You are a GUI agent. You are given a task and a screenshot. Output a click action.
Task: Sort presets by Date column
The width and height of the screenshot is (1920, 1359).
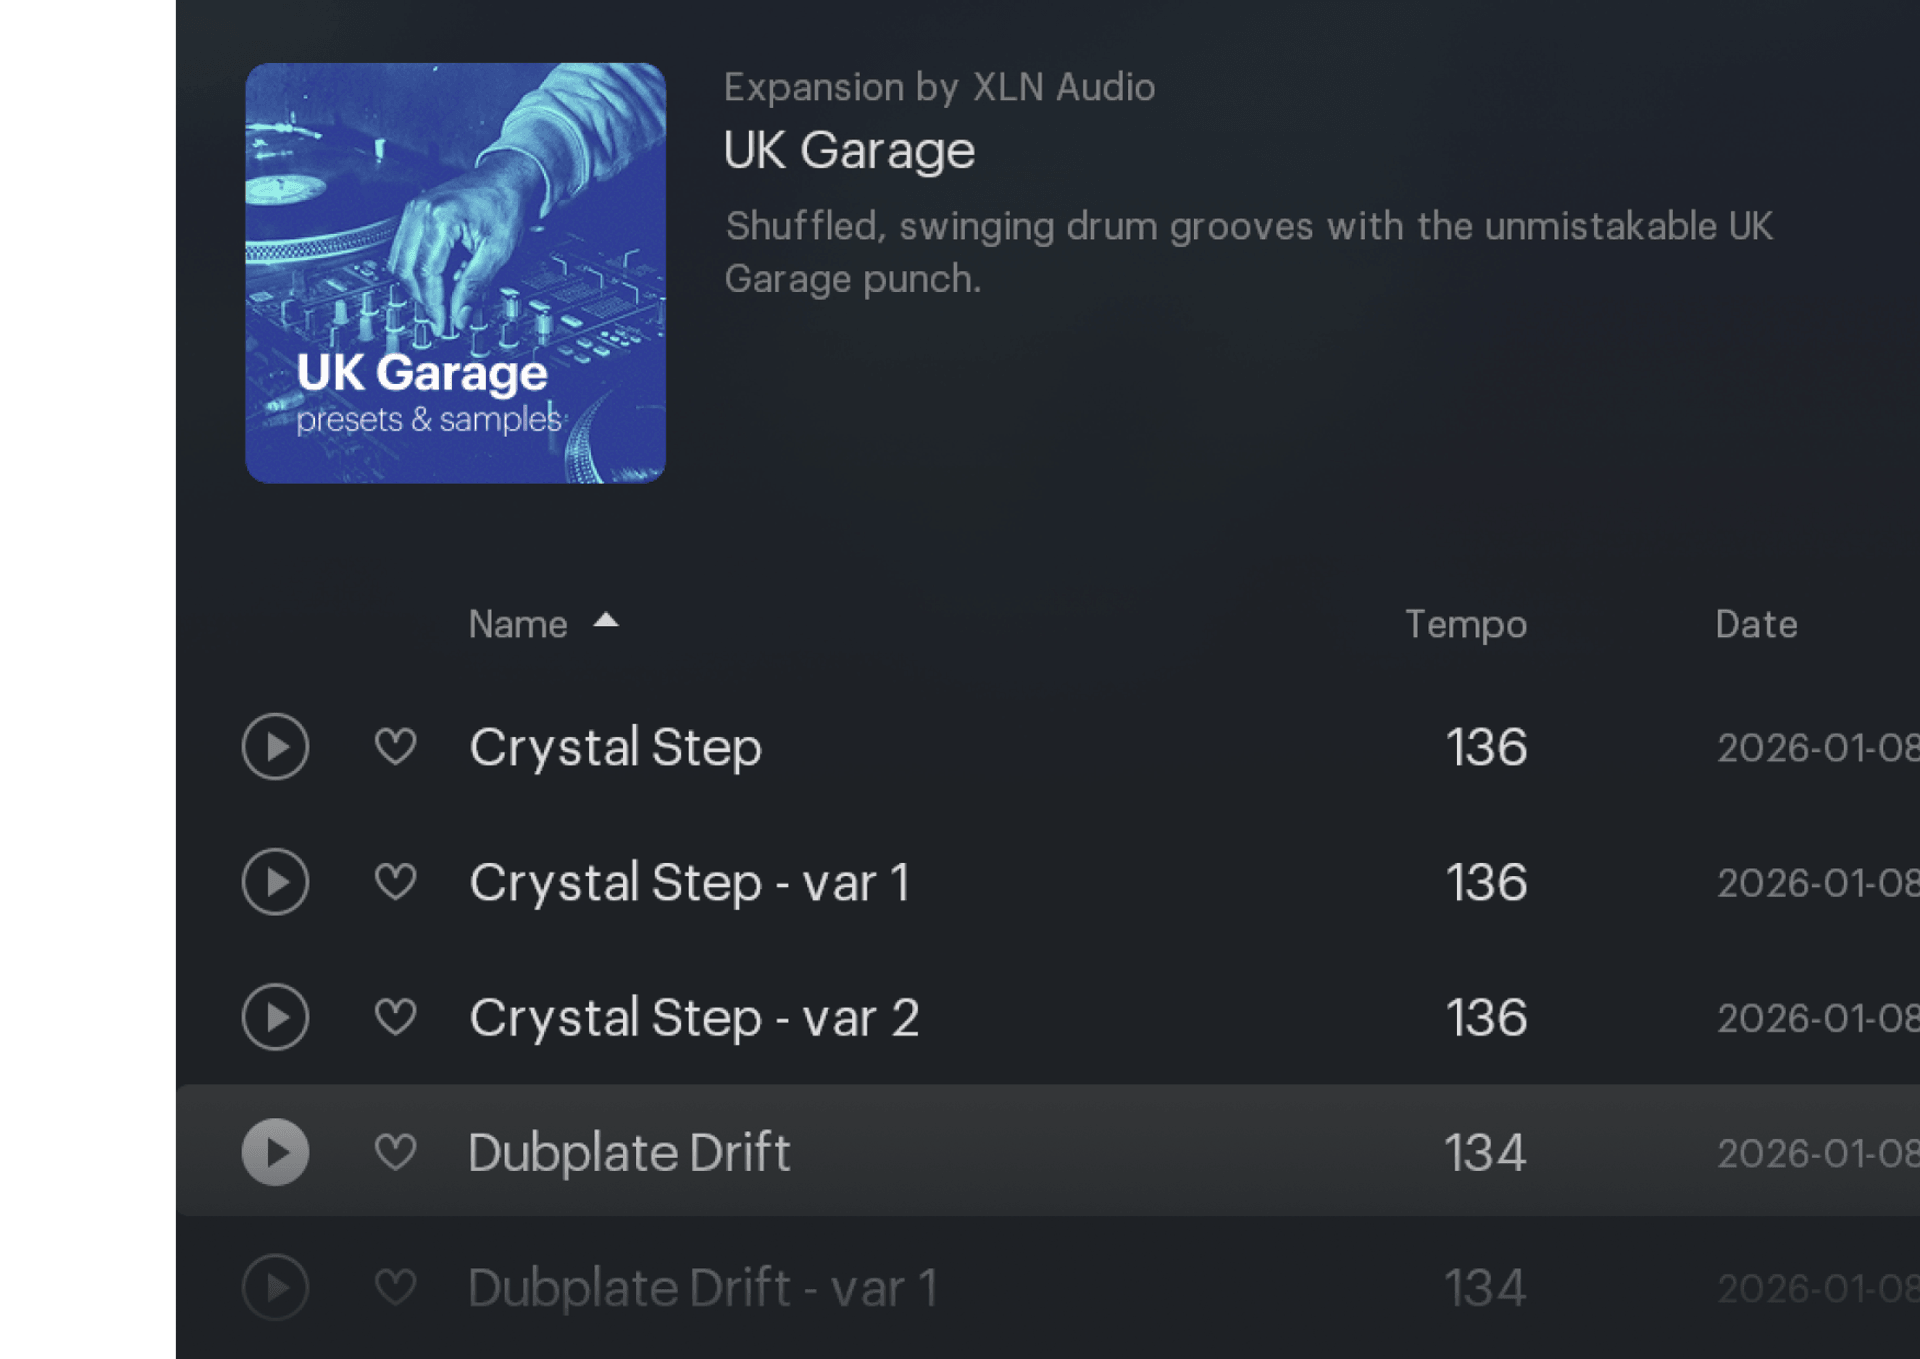[1756, 623]
